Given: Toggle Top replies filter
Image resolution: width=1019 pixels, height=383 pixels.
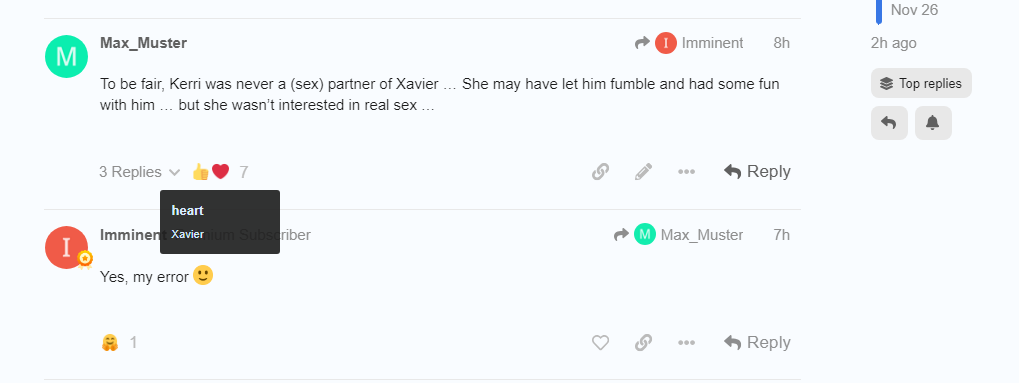Looking at the screenshot, I should click(921, 83).
